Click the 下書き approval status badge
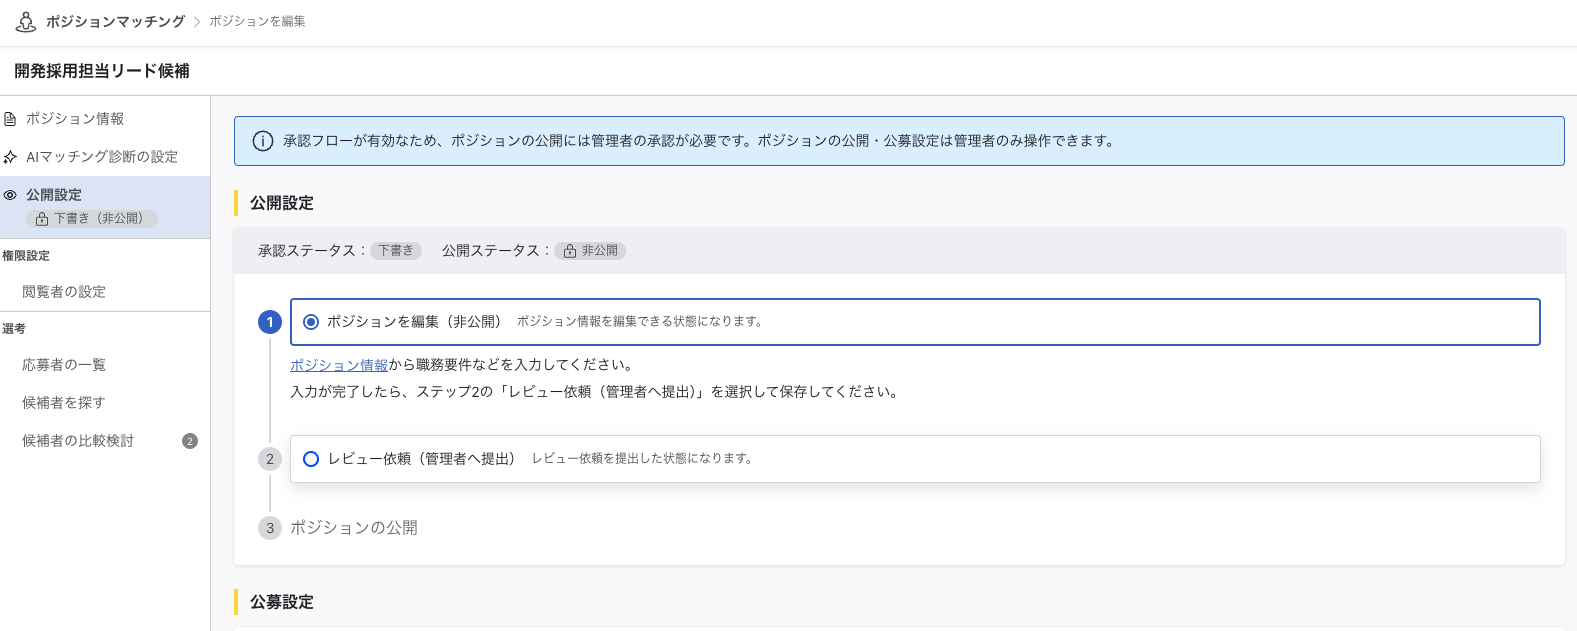The height and width of the screenshot is (631, 1577). (x=396, y=251)
